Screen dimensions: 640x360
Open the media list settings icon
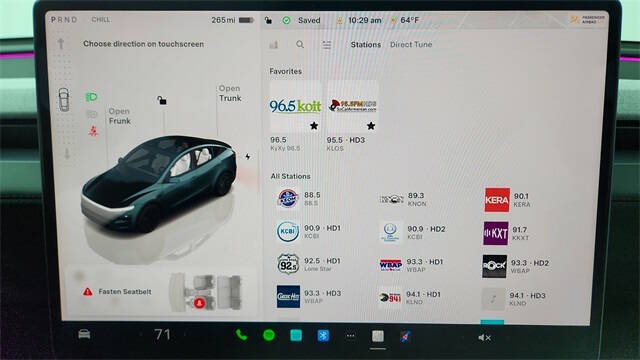click(327, 45)
